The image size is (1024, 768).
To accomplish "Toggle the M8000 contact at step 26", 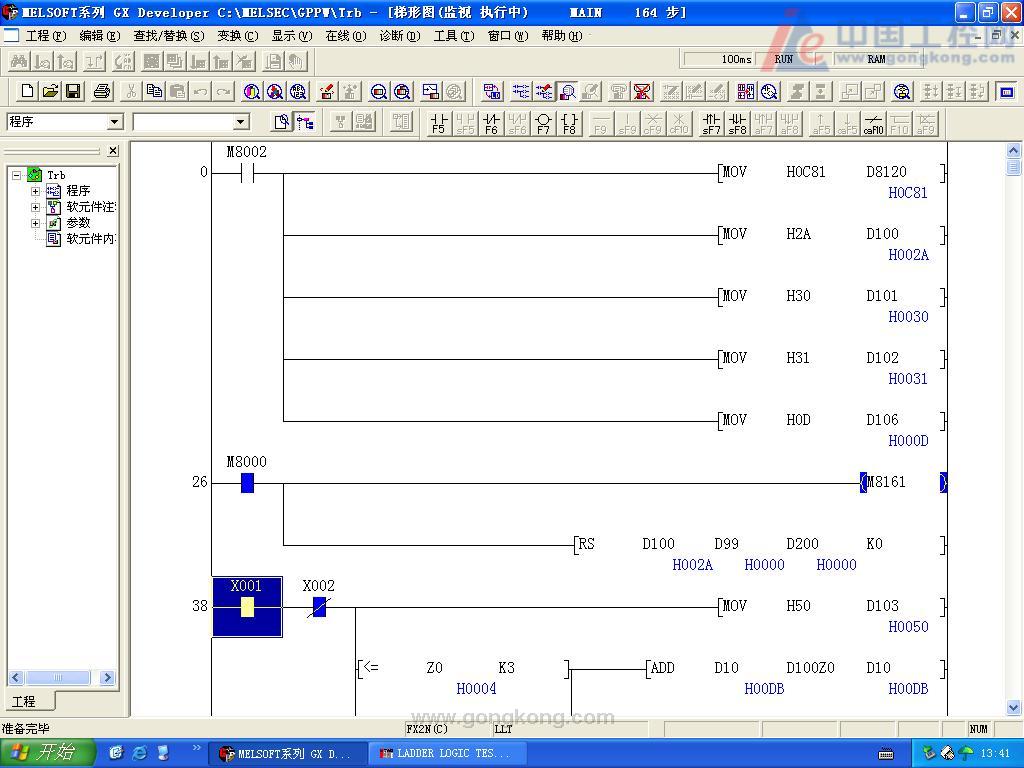I will [247, 483].
